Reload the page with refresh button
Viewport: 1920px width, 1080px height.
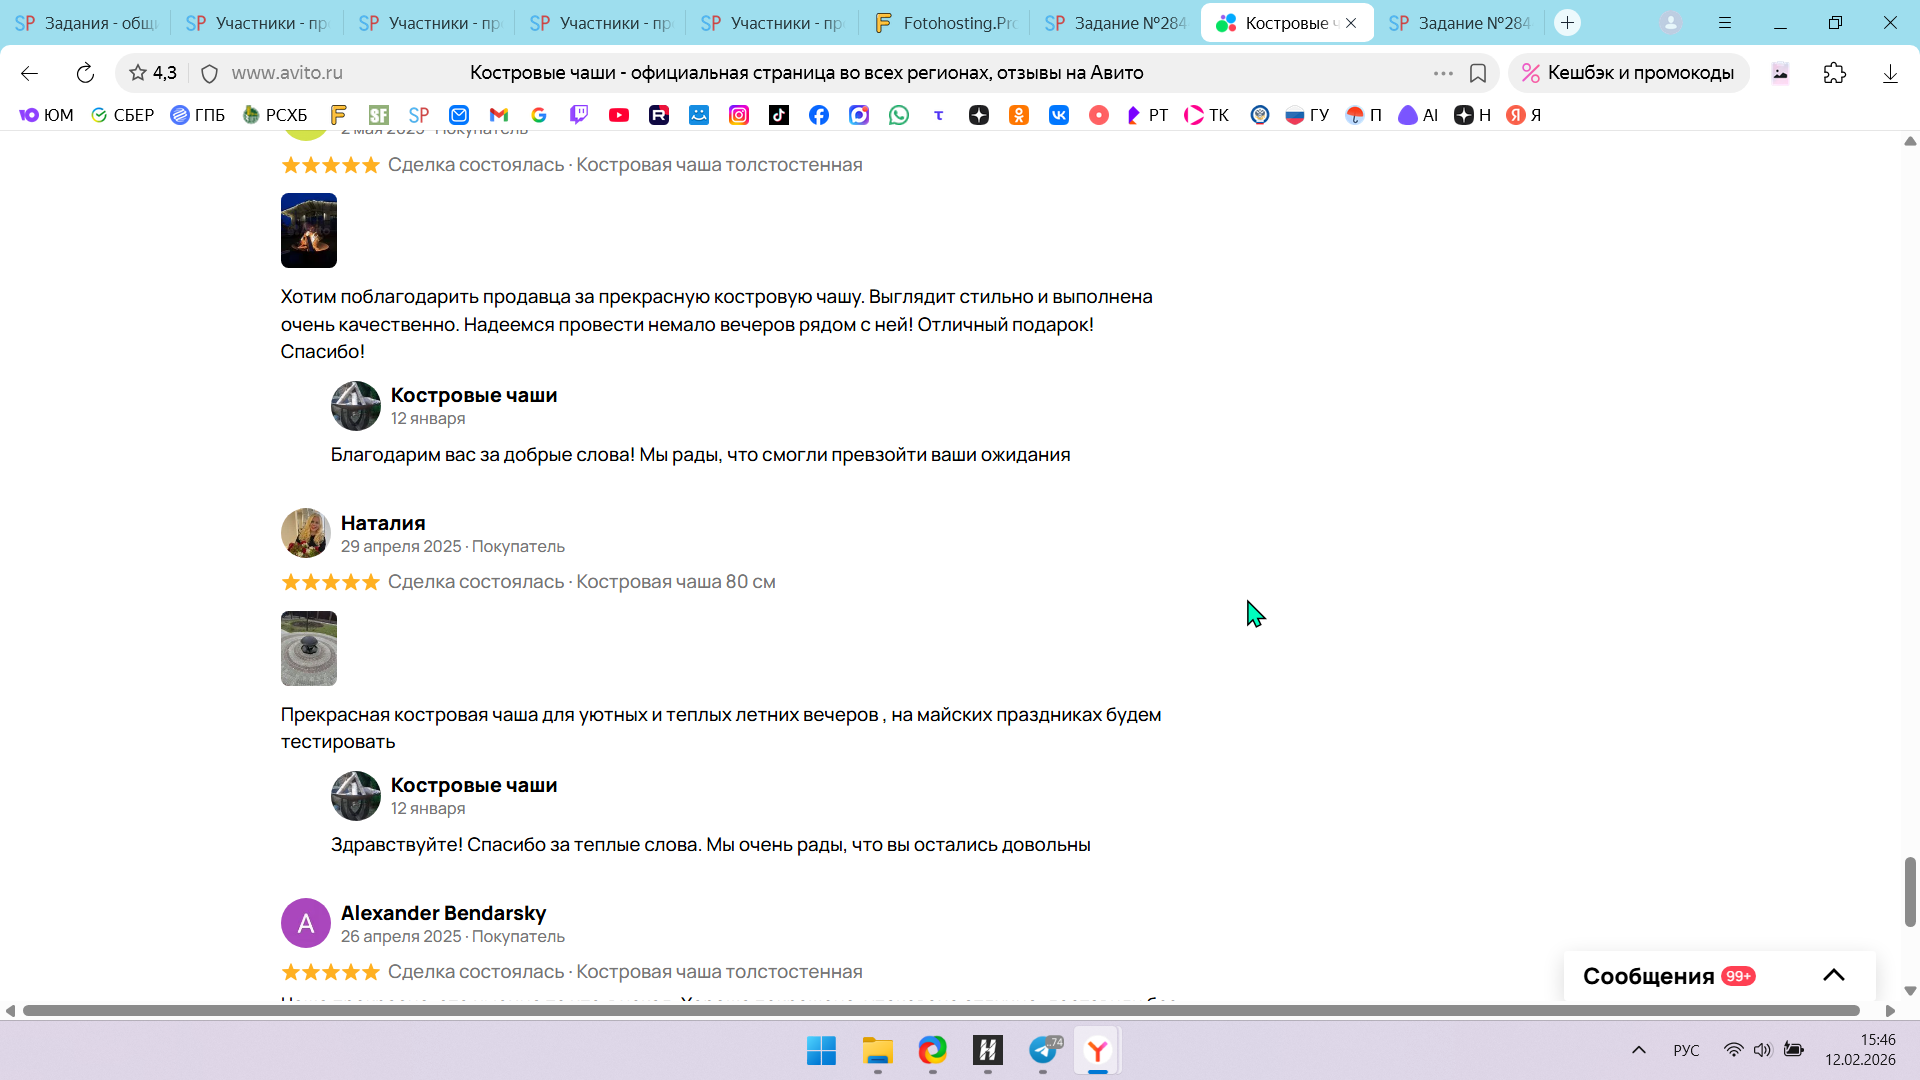coord(85,73)
